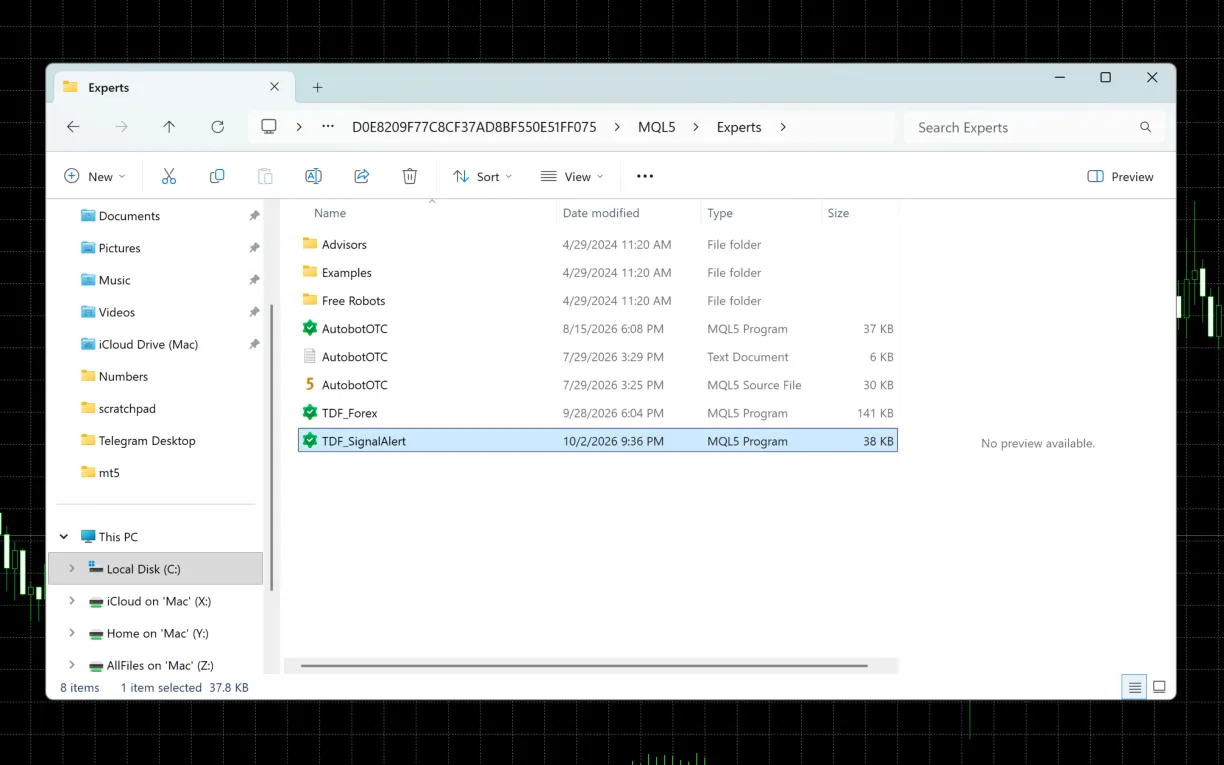
Task: Select Documents in navigation pane
Action: 129,216
